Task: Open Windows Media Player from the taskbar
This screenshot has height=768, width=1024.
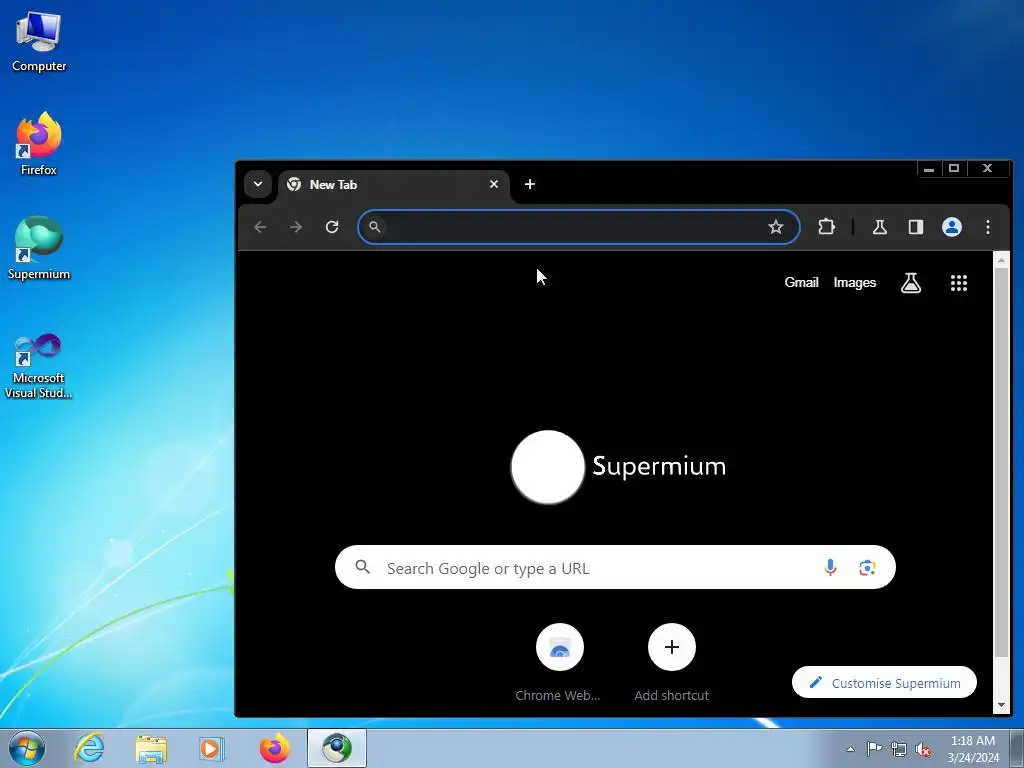Action: pos(212,748)
